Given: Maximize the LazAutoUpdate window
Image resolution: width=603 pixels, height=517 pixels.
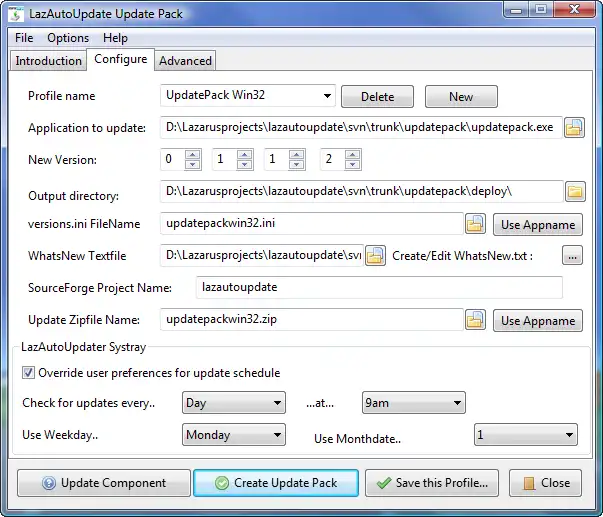Looking at the screenshot, I should [541, 9].
